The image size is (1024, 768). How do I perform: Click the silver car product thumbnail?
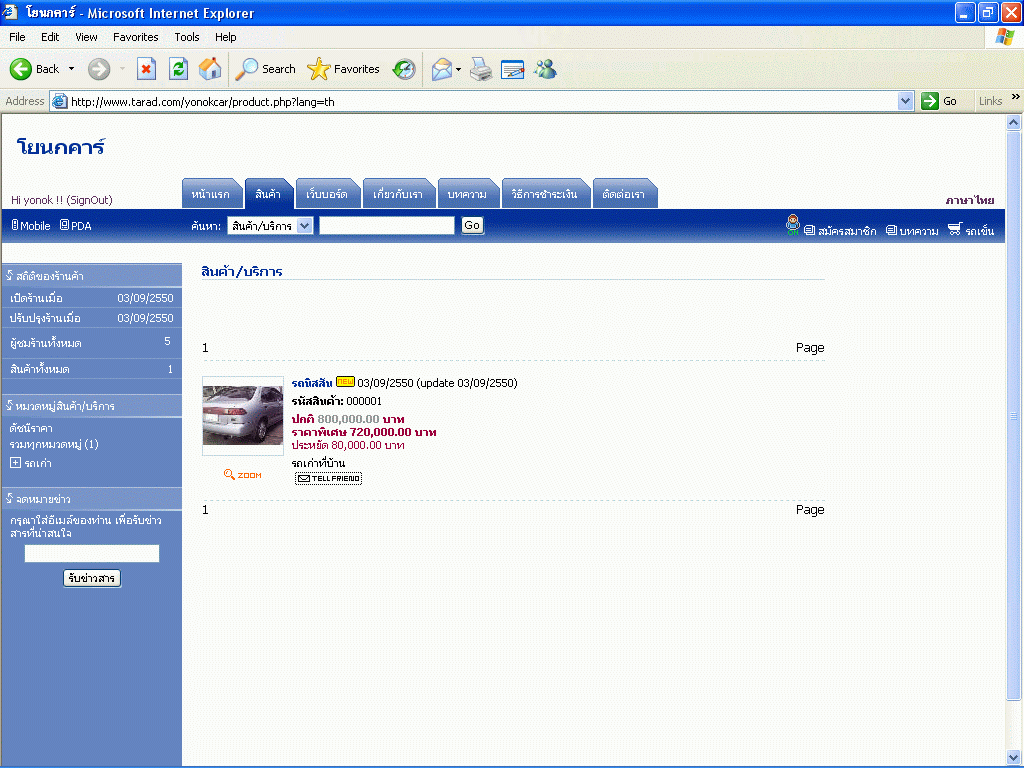tap(243, 416)
